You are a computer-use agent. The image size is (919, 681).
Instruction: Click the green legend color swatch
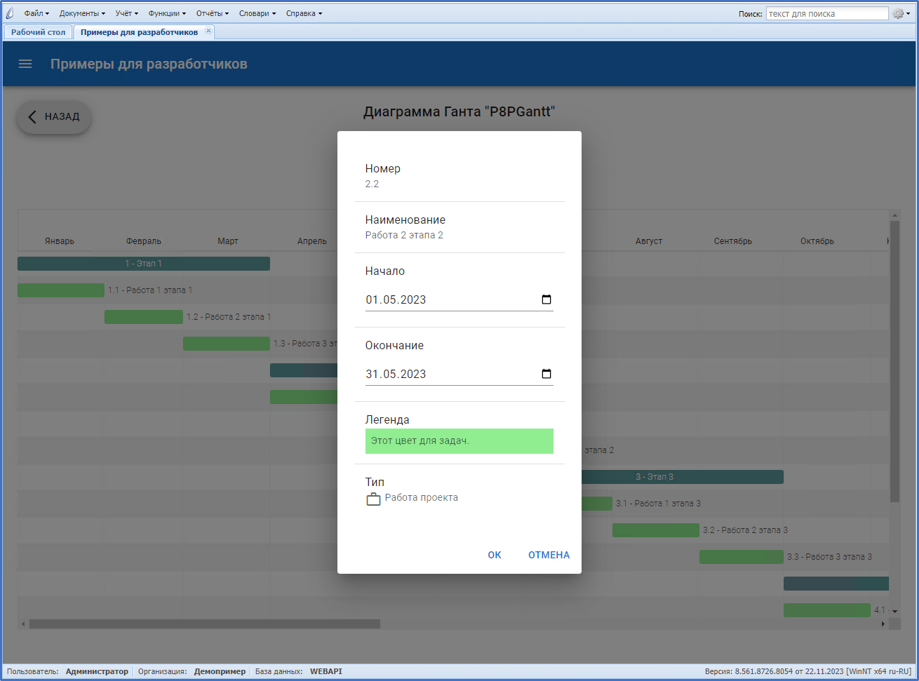pyautogui.click(x=459, y=441)
